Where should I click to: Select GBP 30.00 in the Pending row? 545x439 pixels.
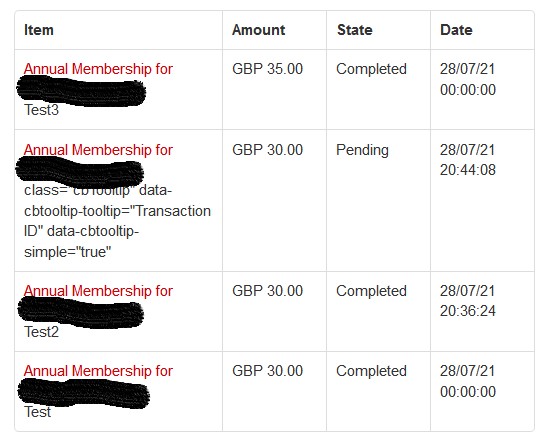click(267, 150)
